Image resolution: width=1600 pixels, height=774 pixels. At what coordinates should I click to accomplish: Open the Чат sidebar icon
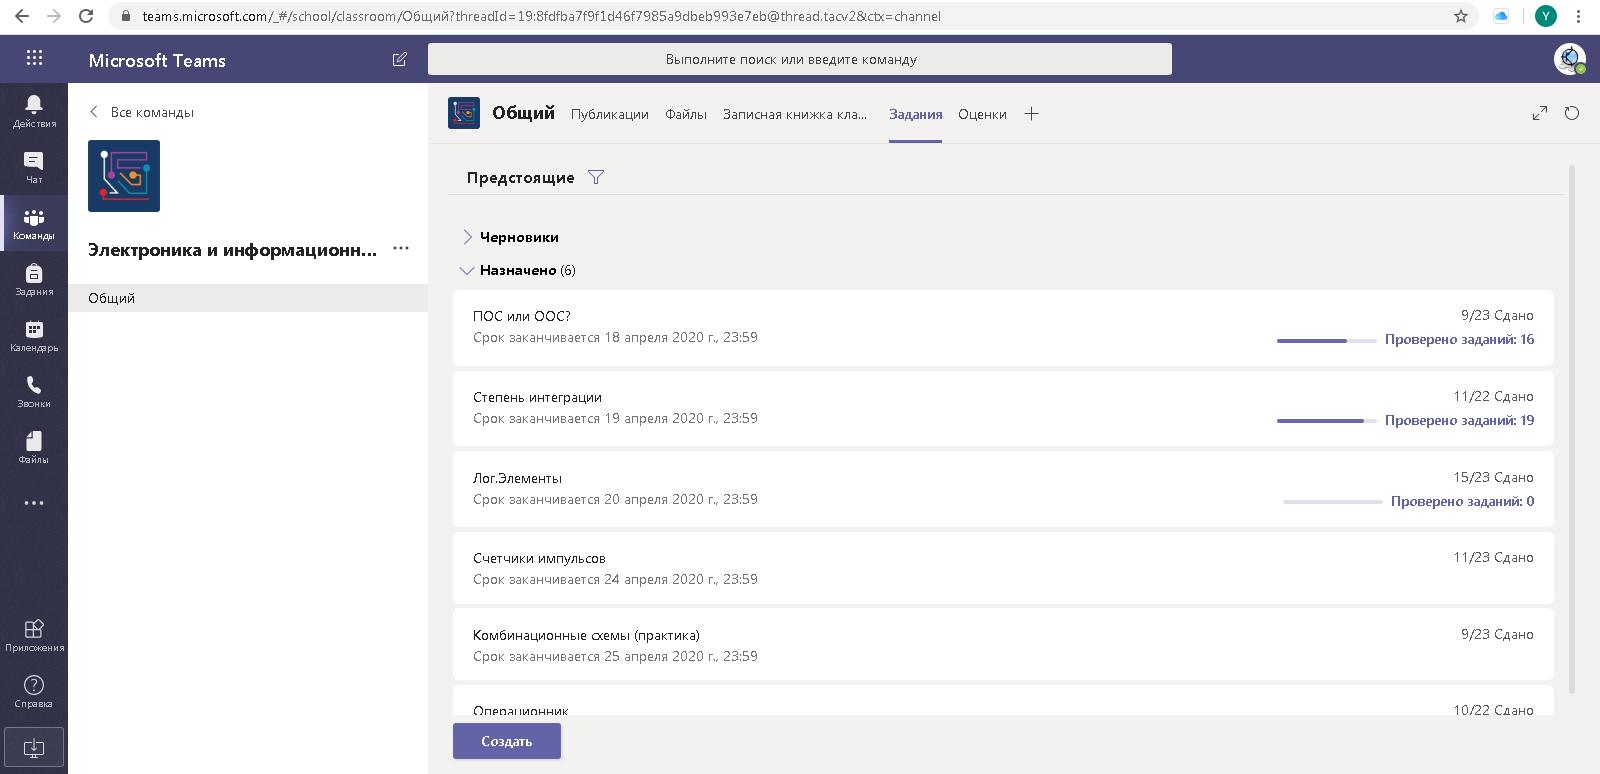click(x=34, y=166)
